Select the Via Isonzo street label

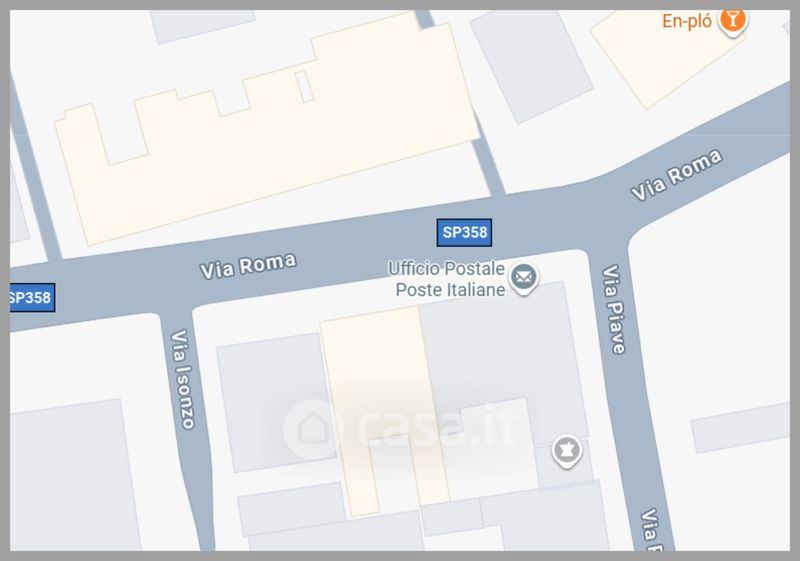click(x=182, y=379)
